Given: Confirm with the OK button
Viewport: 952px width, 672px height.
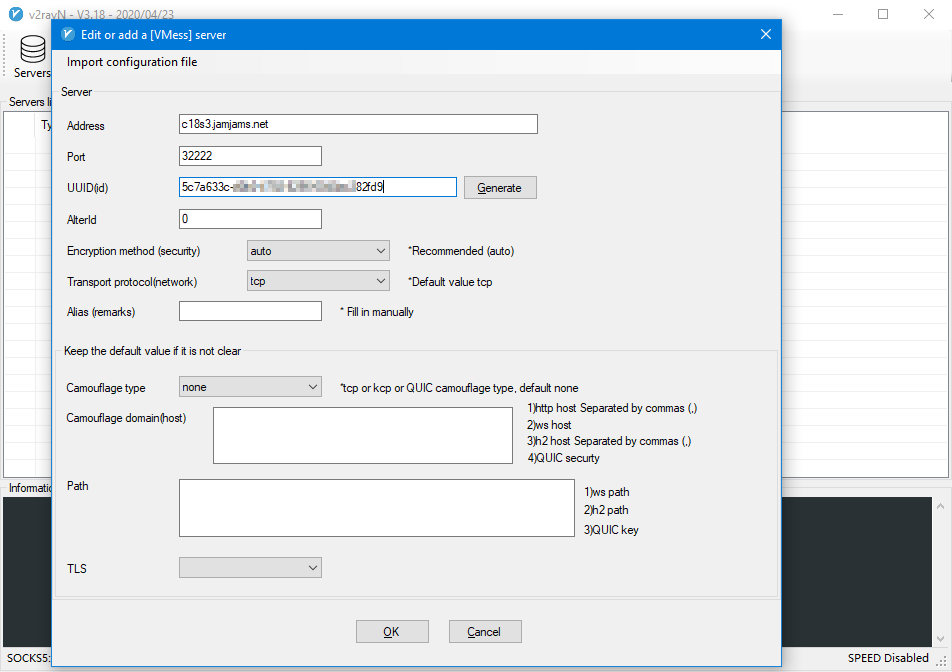Looking at the screenshot, I should (x=392, y=631).
